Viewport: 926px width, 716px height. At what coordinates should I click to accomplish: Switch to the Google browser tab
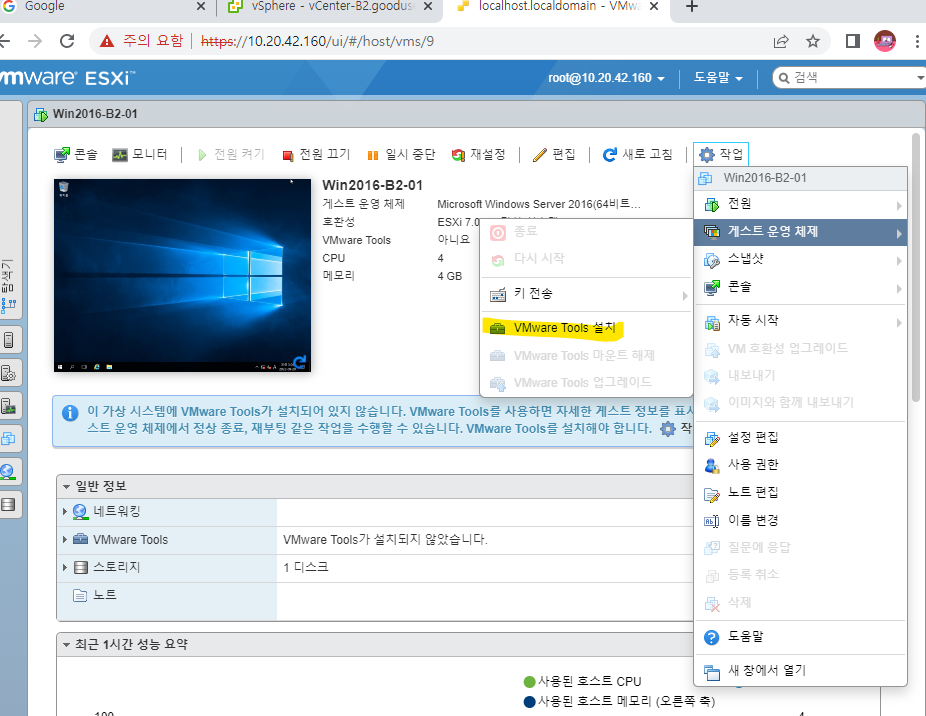(x=103, y=7)
